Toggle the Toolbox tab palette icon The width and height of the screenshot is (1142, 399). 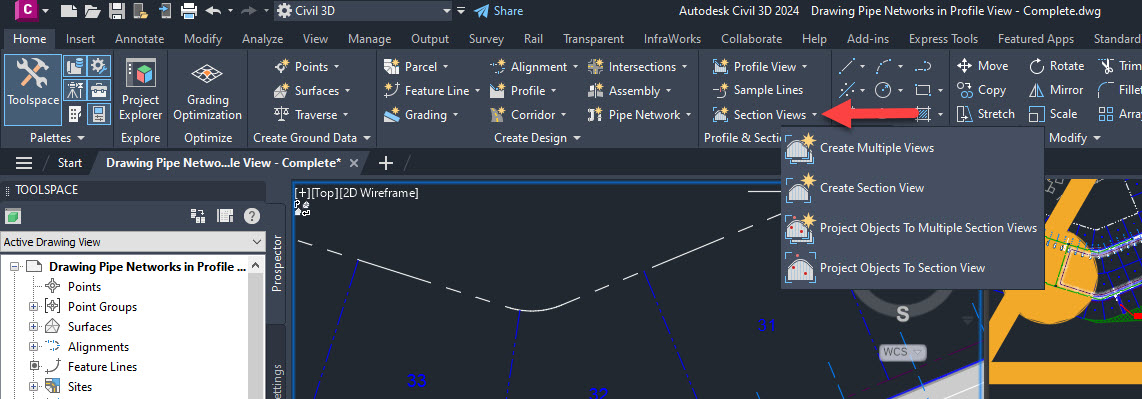click(x=98, y=90)
